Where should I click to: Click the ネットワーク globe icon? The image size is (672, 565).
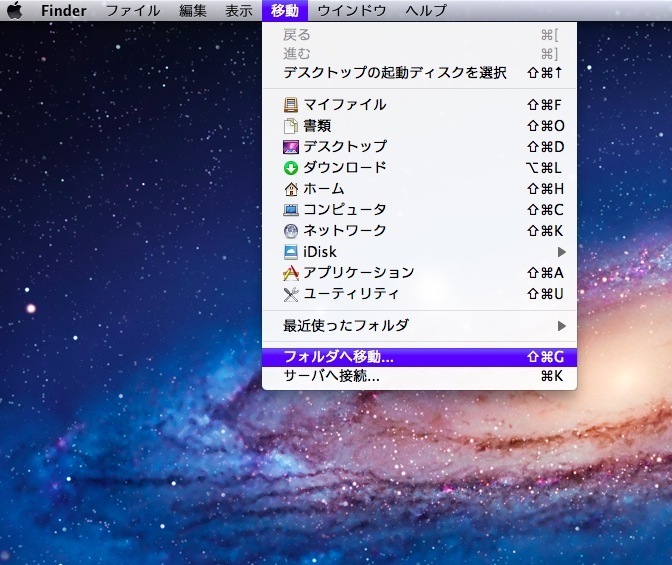291,231
